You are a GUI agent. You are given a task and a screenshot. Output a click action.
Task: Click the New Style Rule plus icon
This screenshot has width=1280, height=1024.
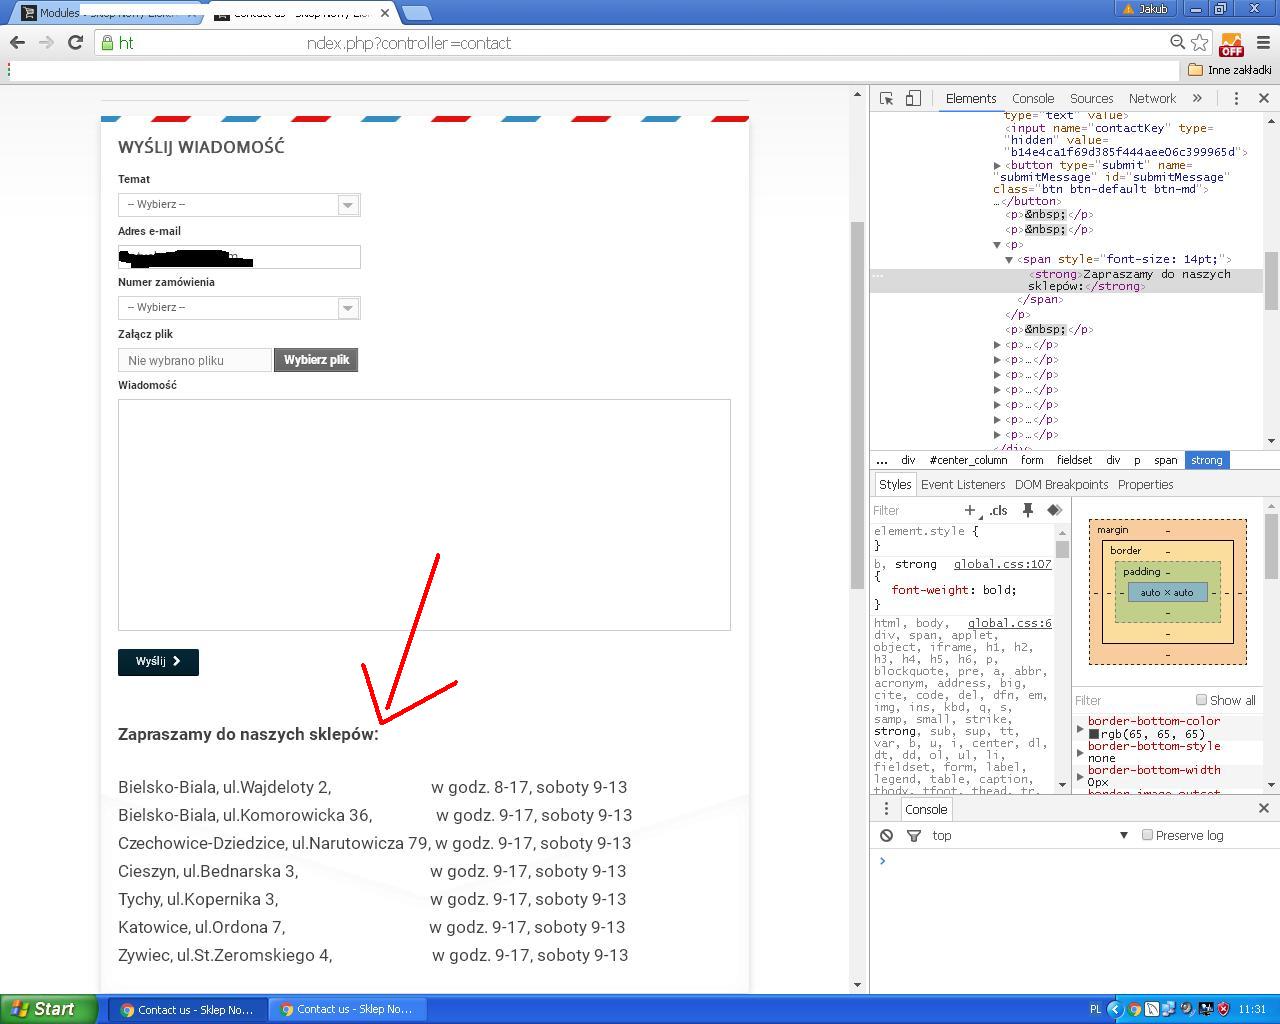pyautogui.click(x=970, y=510)
